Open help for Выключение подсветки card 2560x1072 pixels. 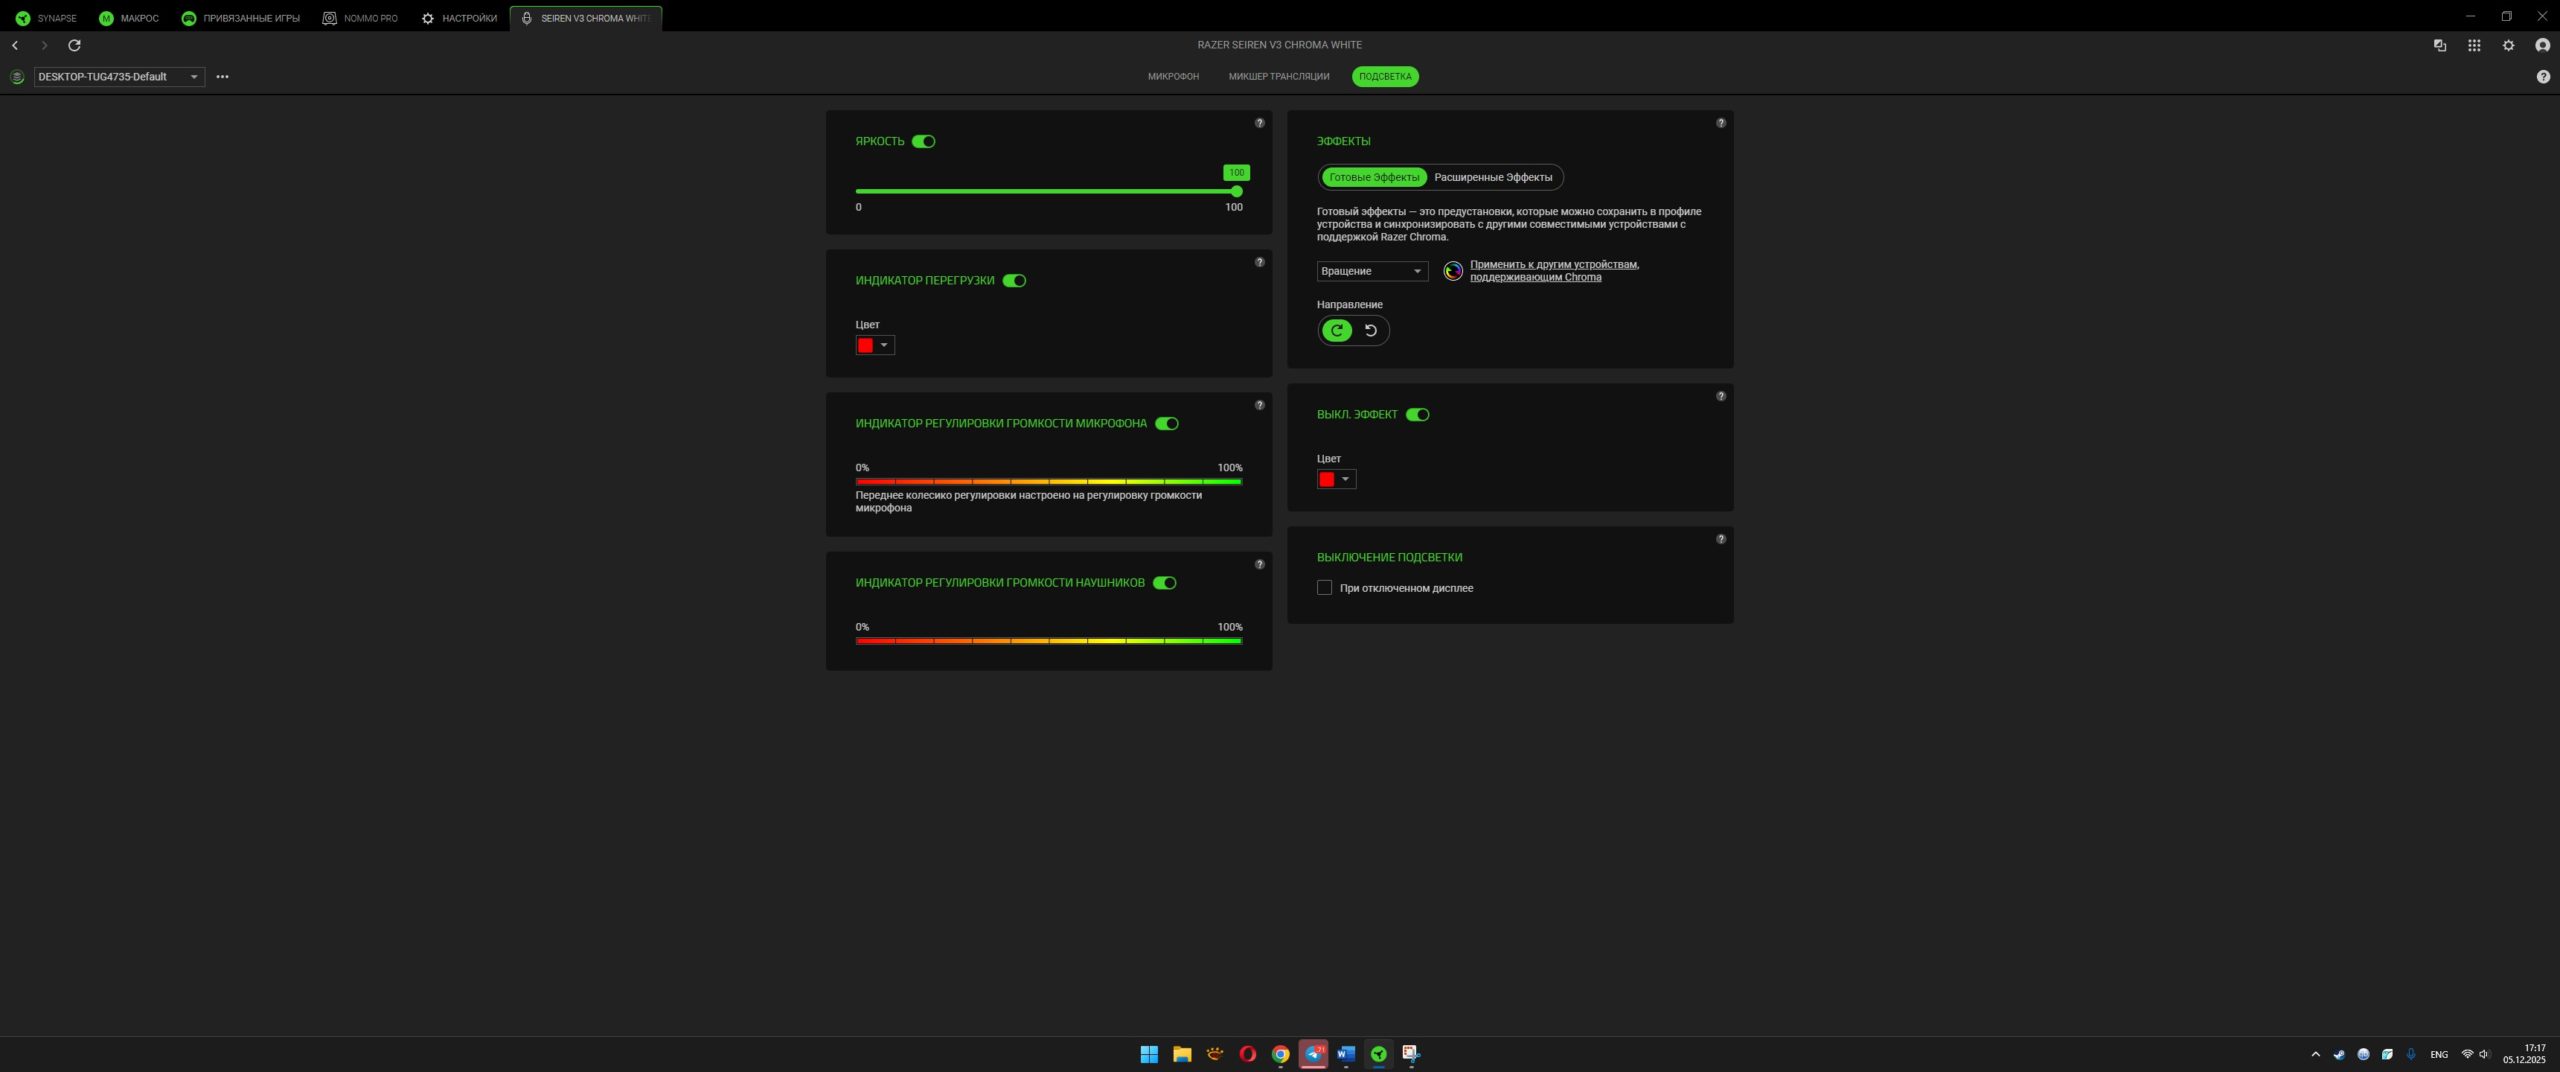point(1721,539)
